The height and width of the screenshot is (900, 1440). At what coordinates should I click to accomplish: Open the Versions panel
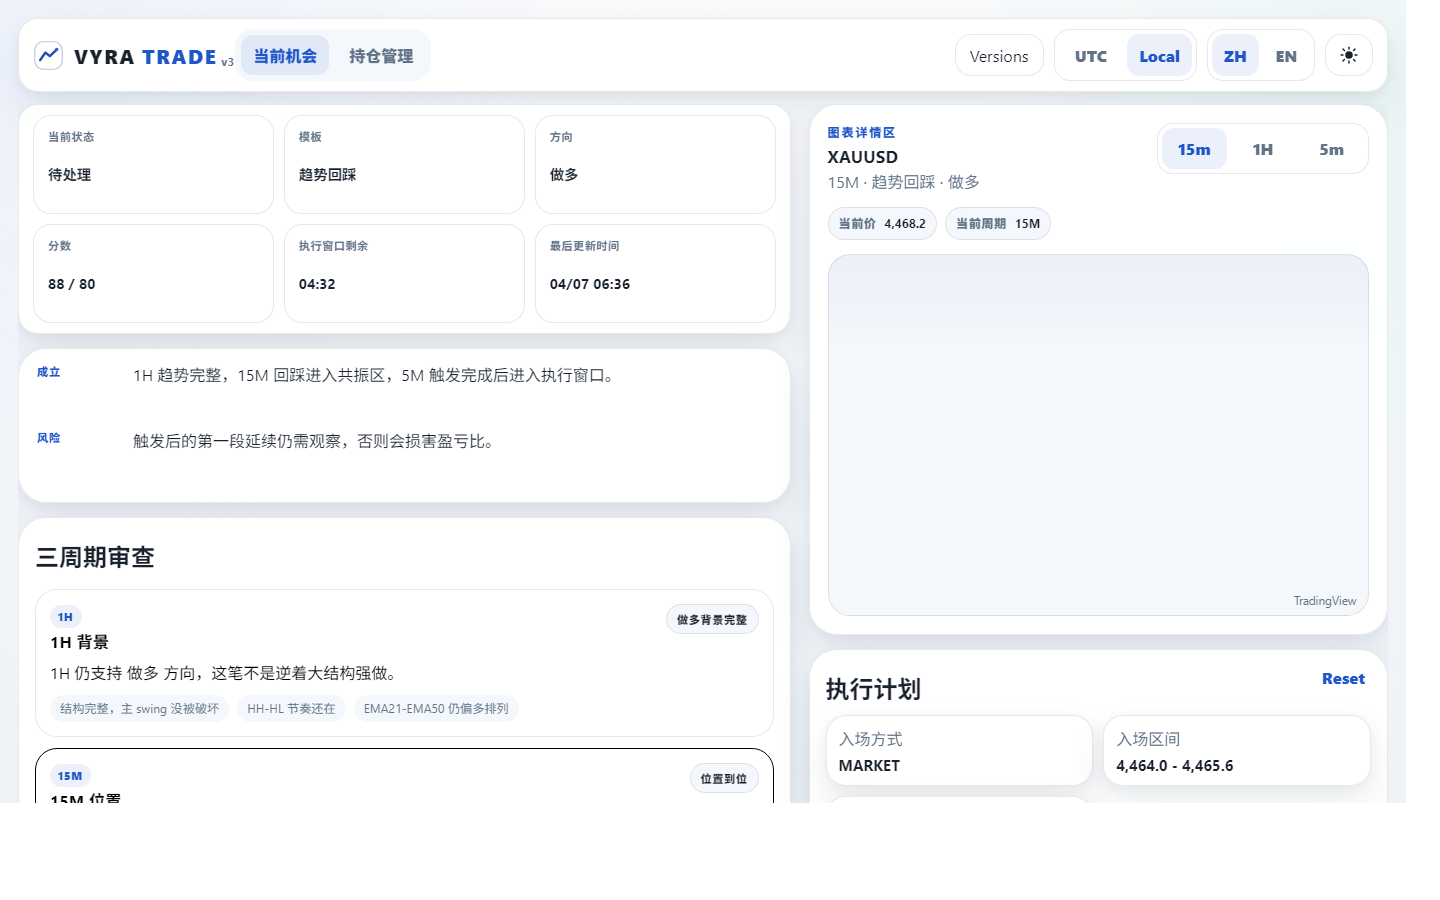pyautogui.click(x=998, y=56)
